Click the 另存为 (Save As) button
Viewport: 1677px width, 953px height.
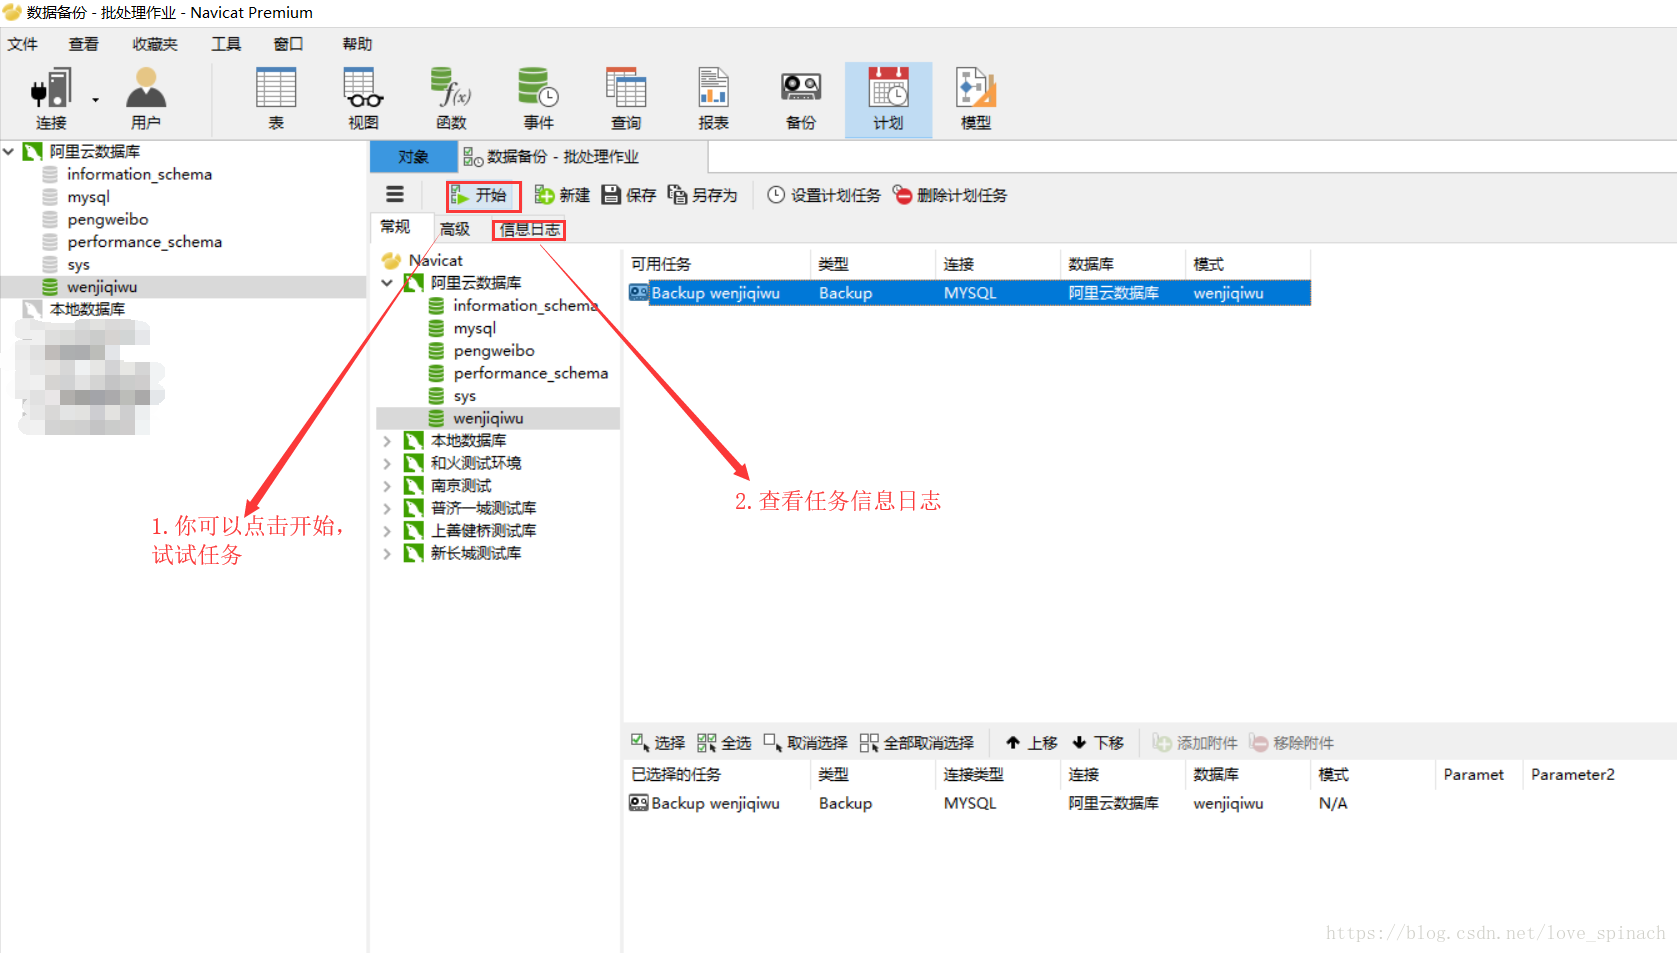point(702,195)
